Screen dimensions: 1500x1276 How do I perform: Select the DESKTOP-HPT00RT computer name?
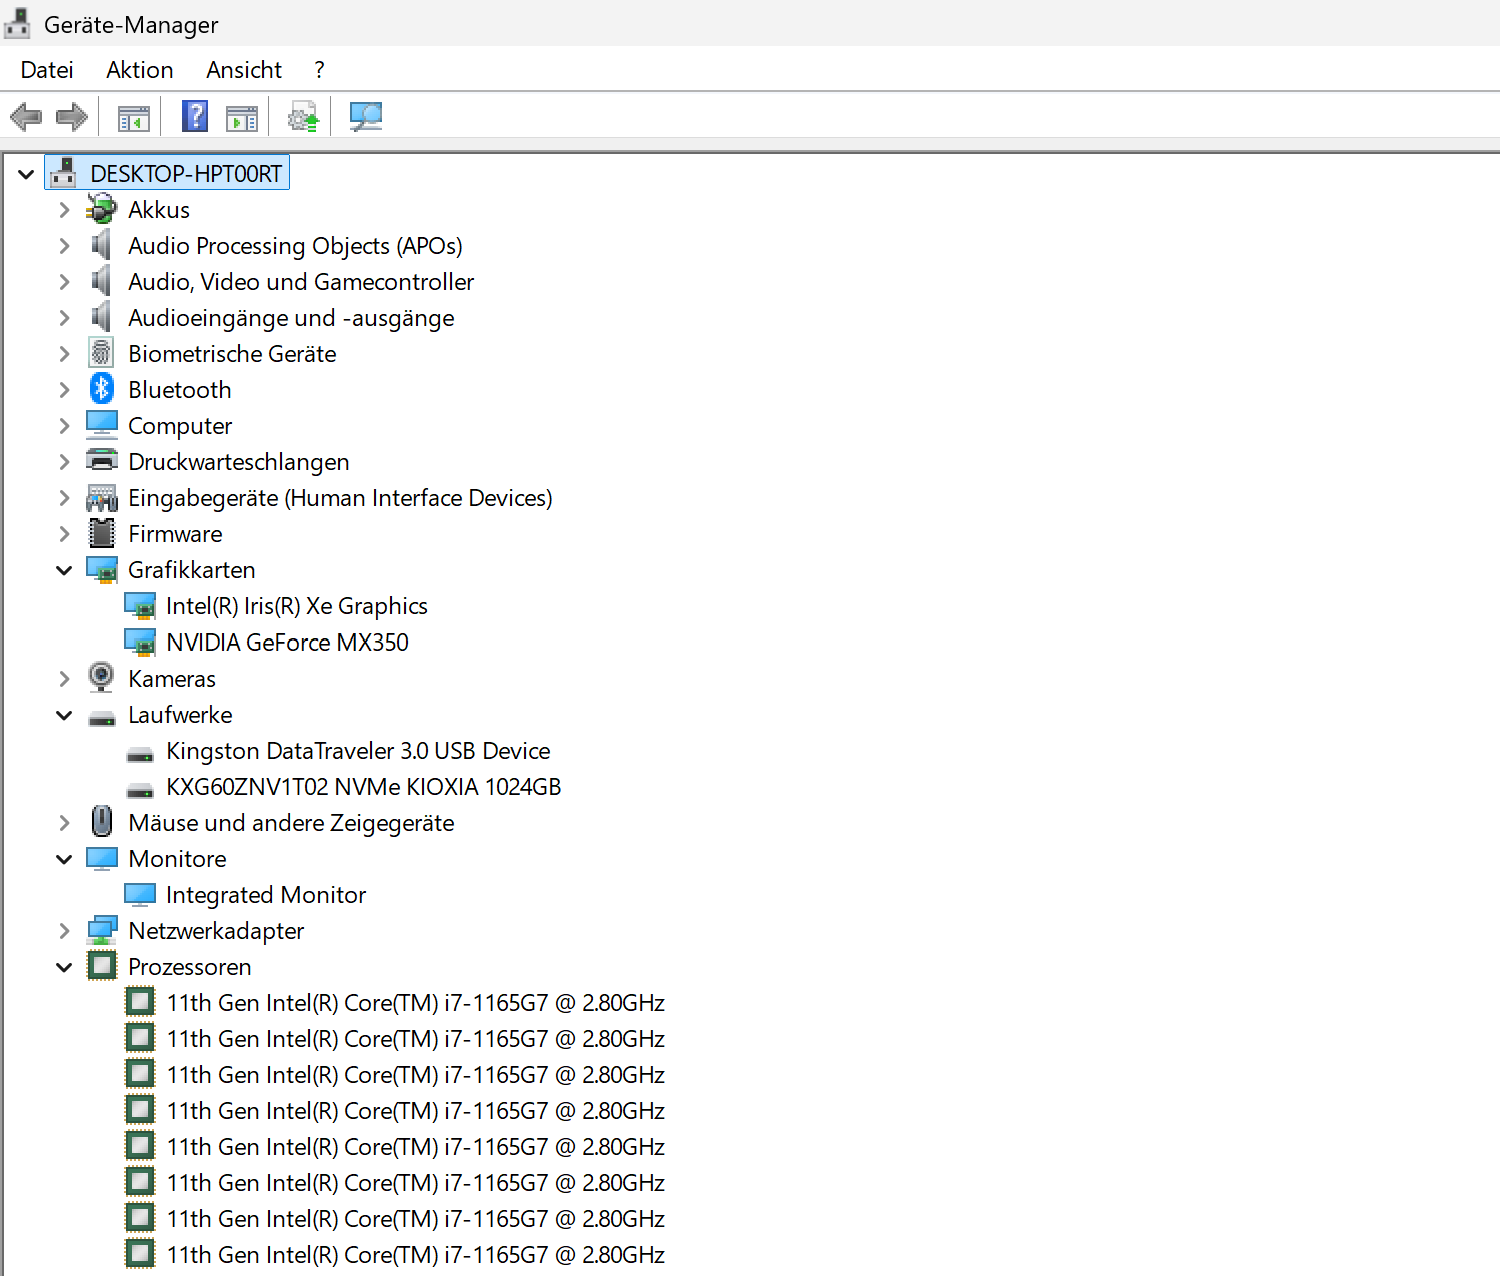click(186, 174)
